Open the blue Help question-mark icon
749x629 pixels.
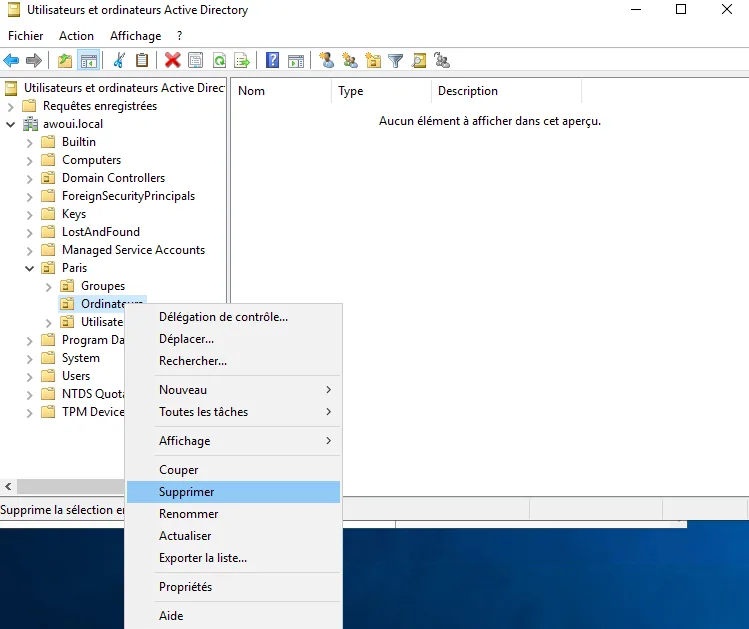[272, 61]
